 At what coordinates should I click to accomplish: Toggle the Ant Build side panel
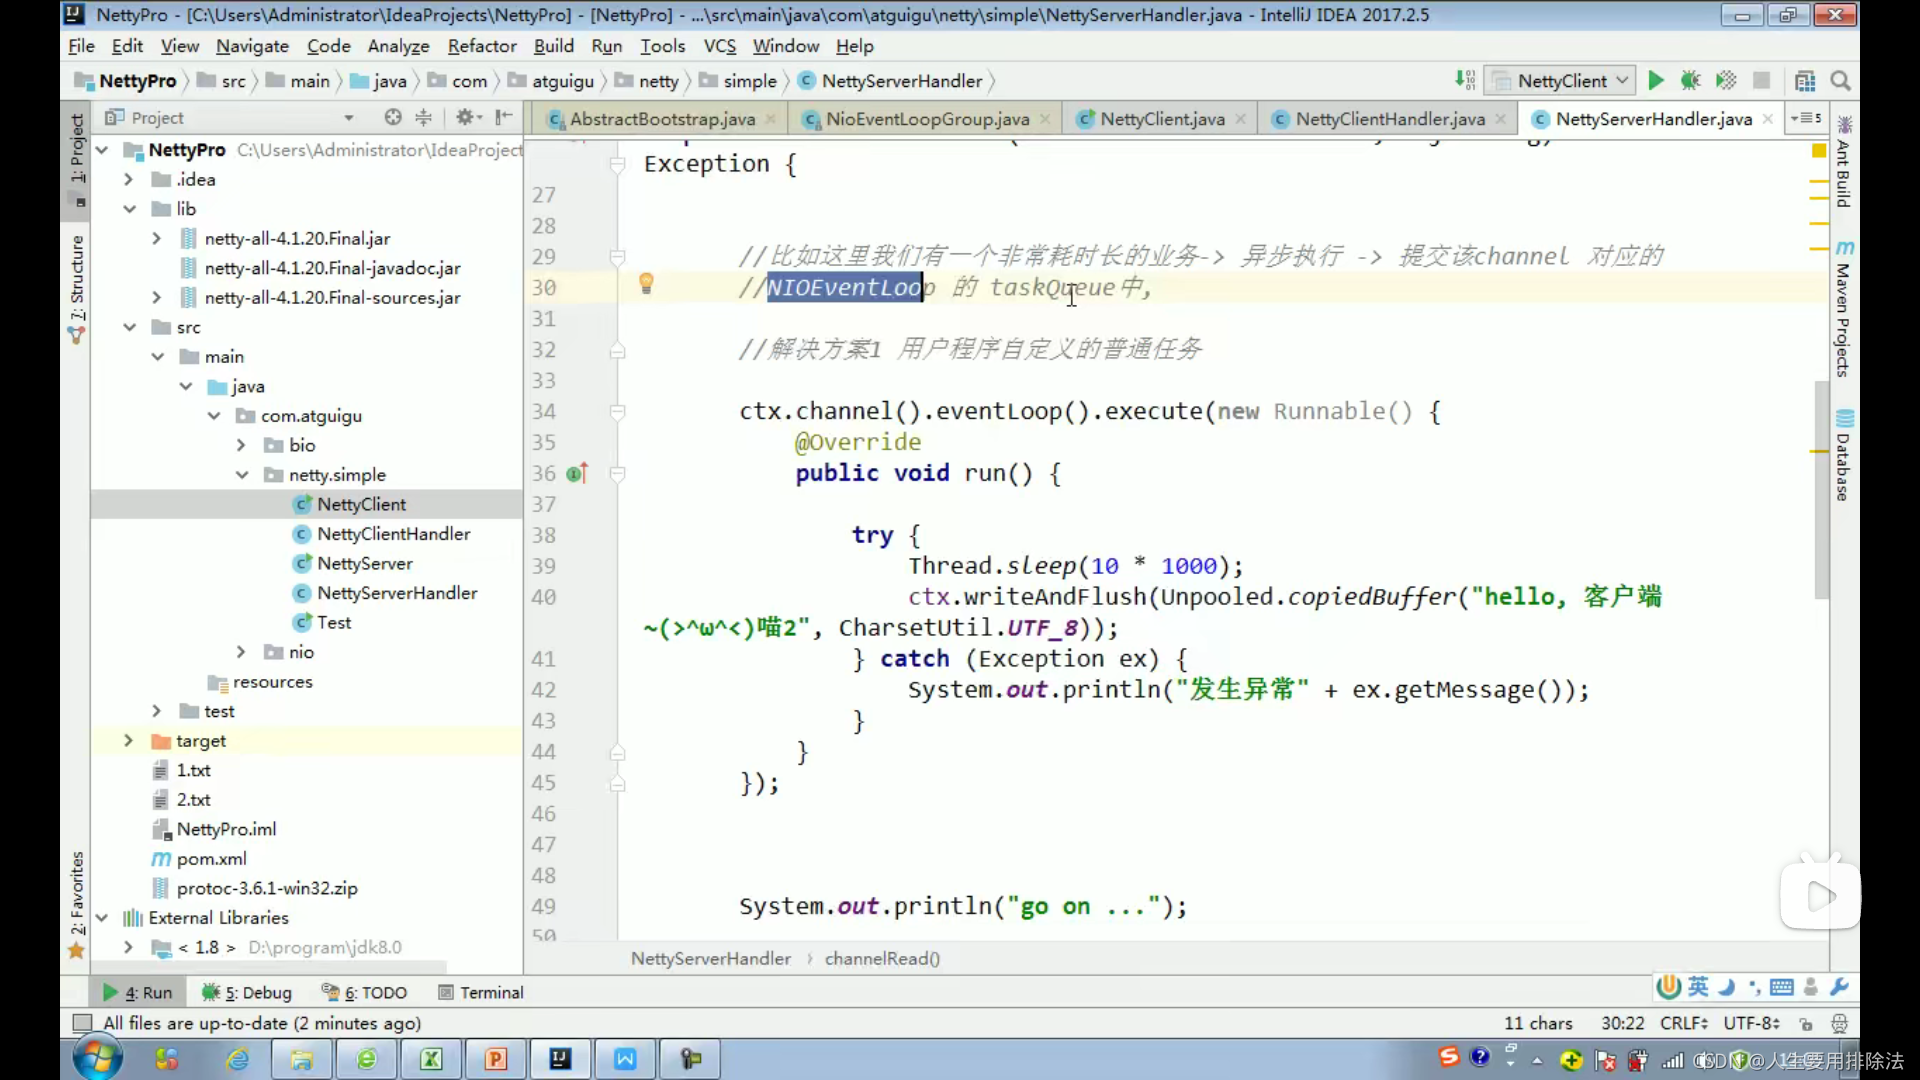tap(1844, 163)
